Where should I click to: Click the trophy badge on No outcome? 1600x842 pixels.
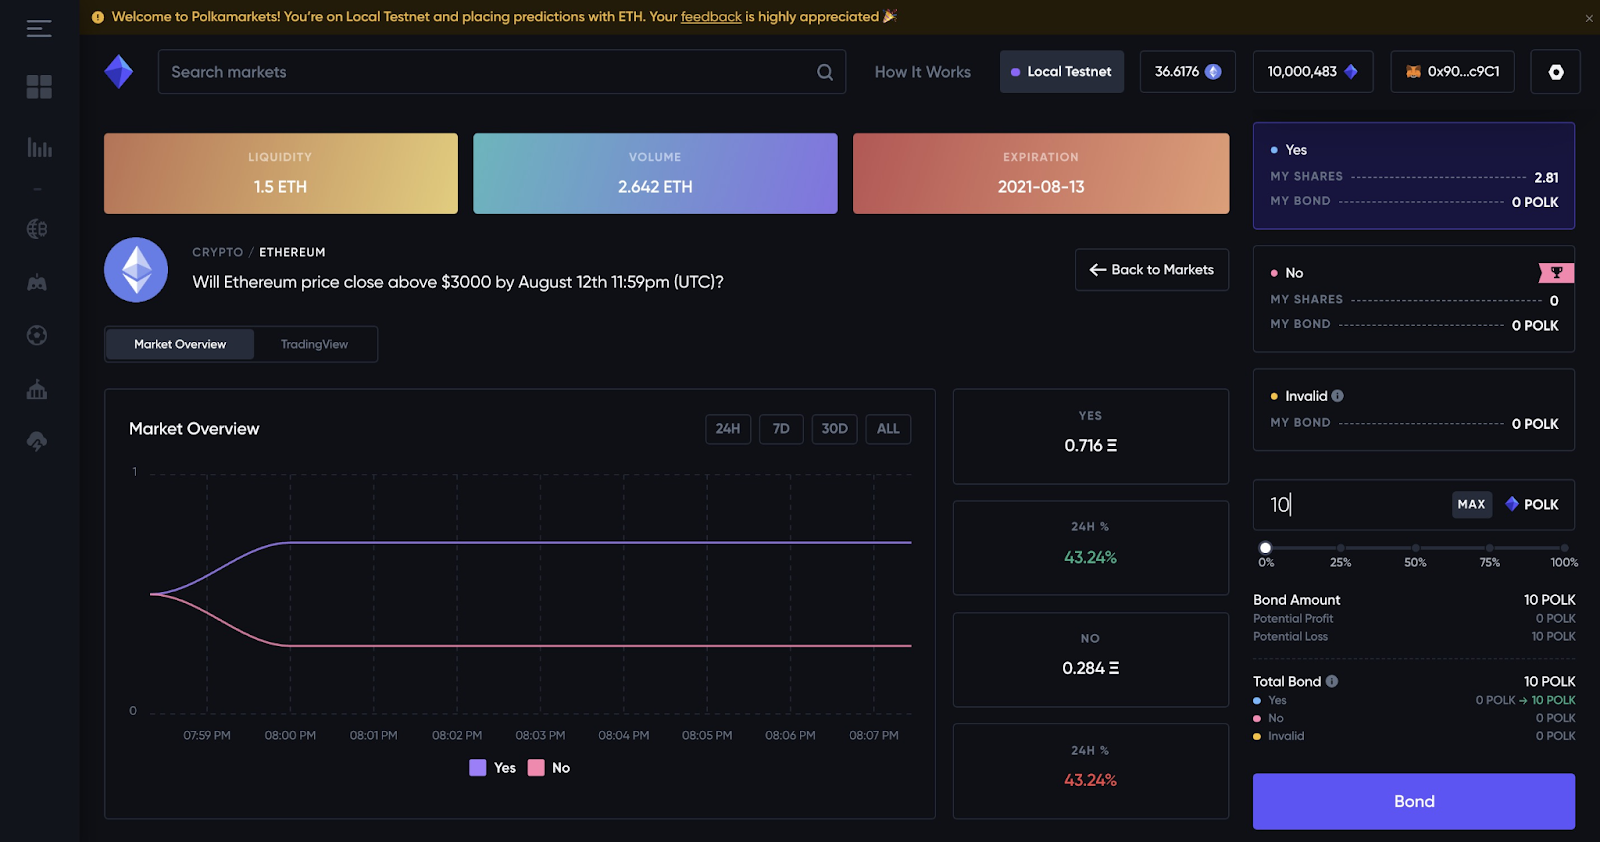coord(1556,272)
